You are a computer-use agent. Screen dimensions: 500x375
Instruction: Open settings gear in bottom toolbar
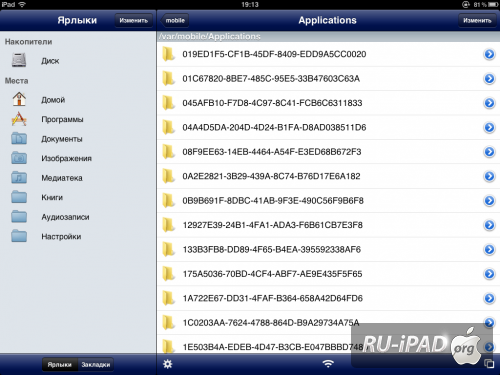coord(168,364)
